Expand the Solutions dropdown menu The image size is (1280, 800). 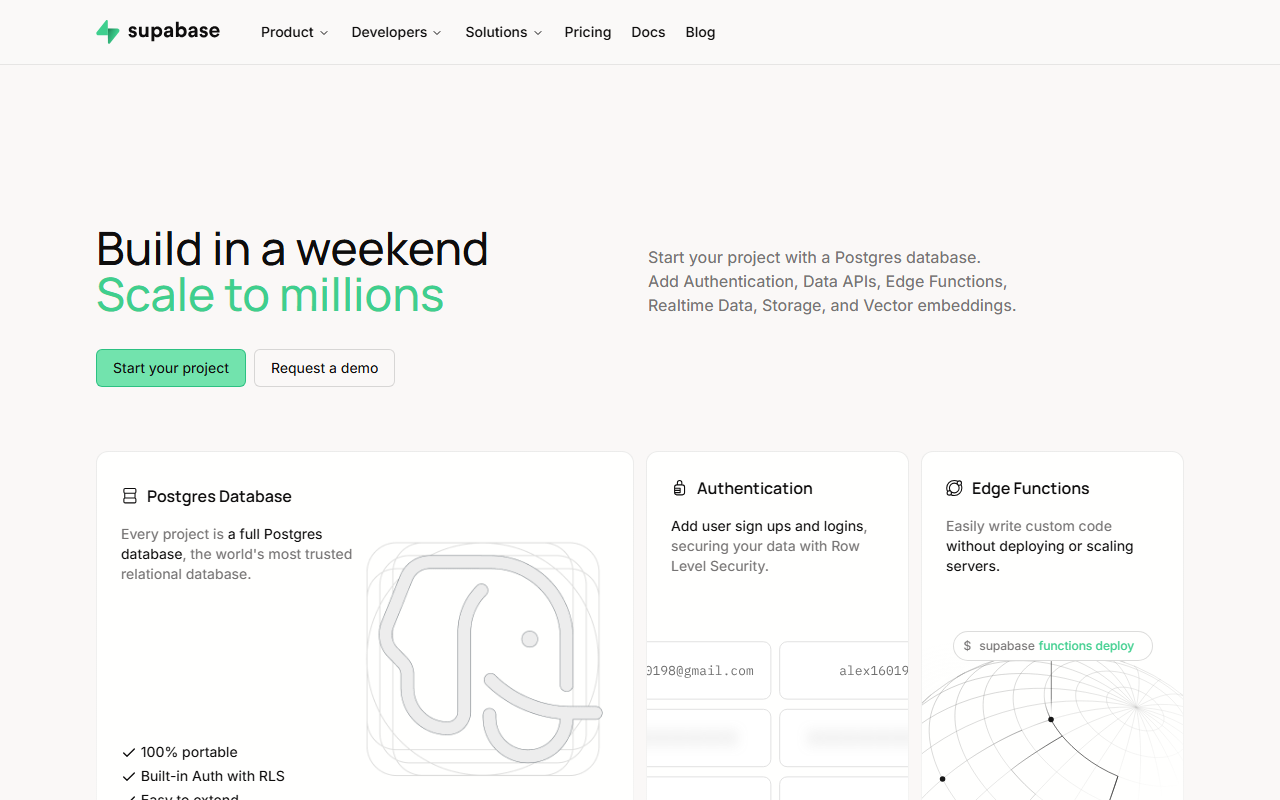click(x=504, y=32)
